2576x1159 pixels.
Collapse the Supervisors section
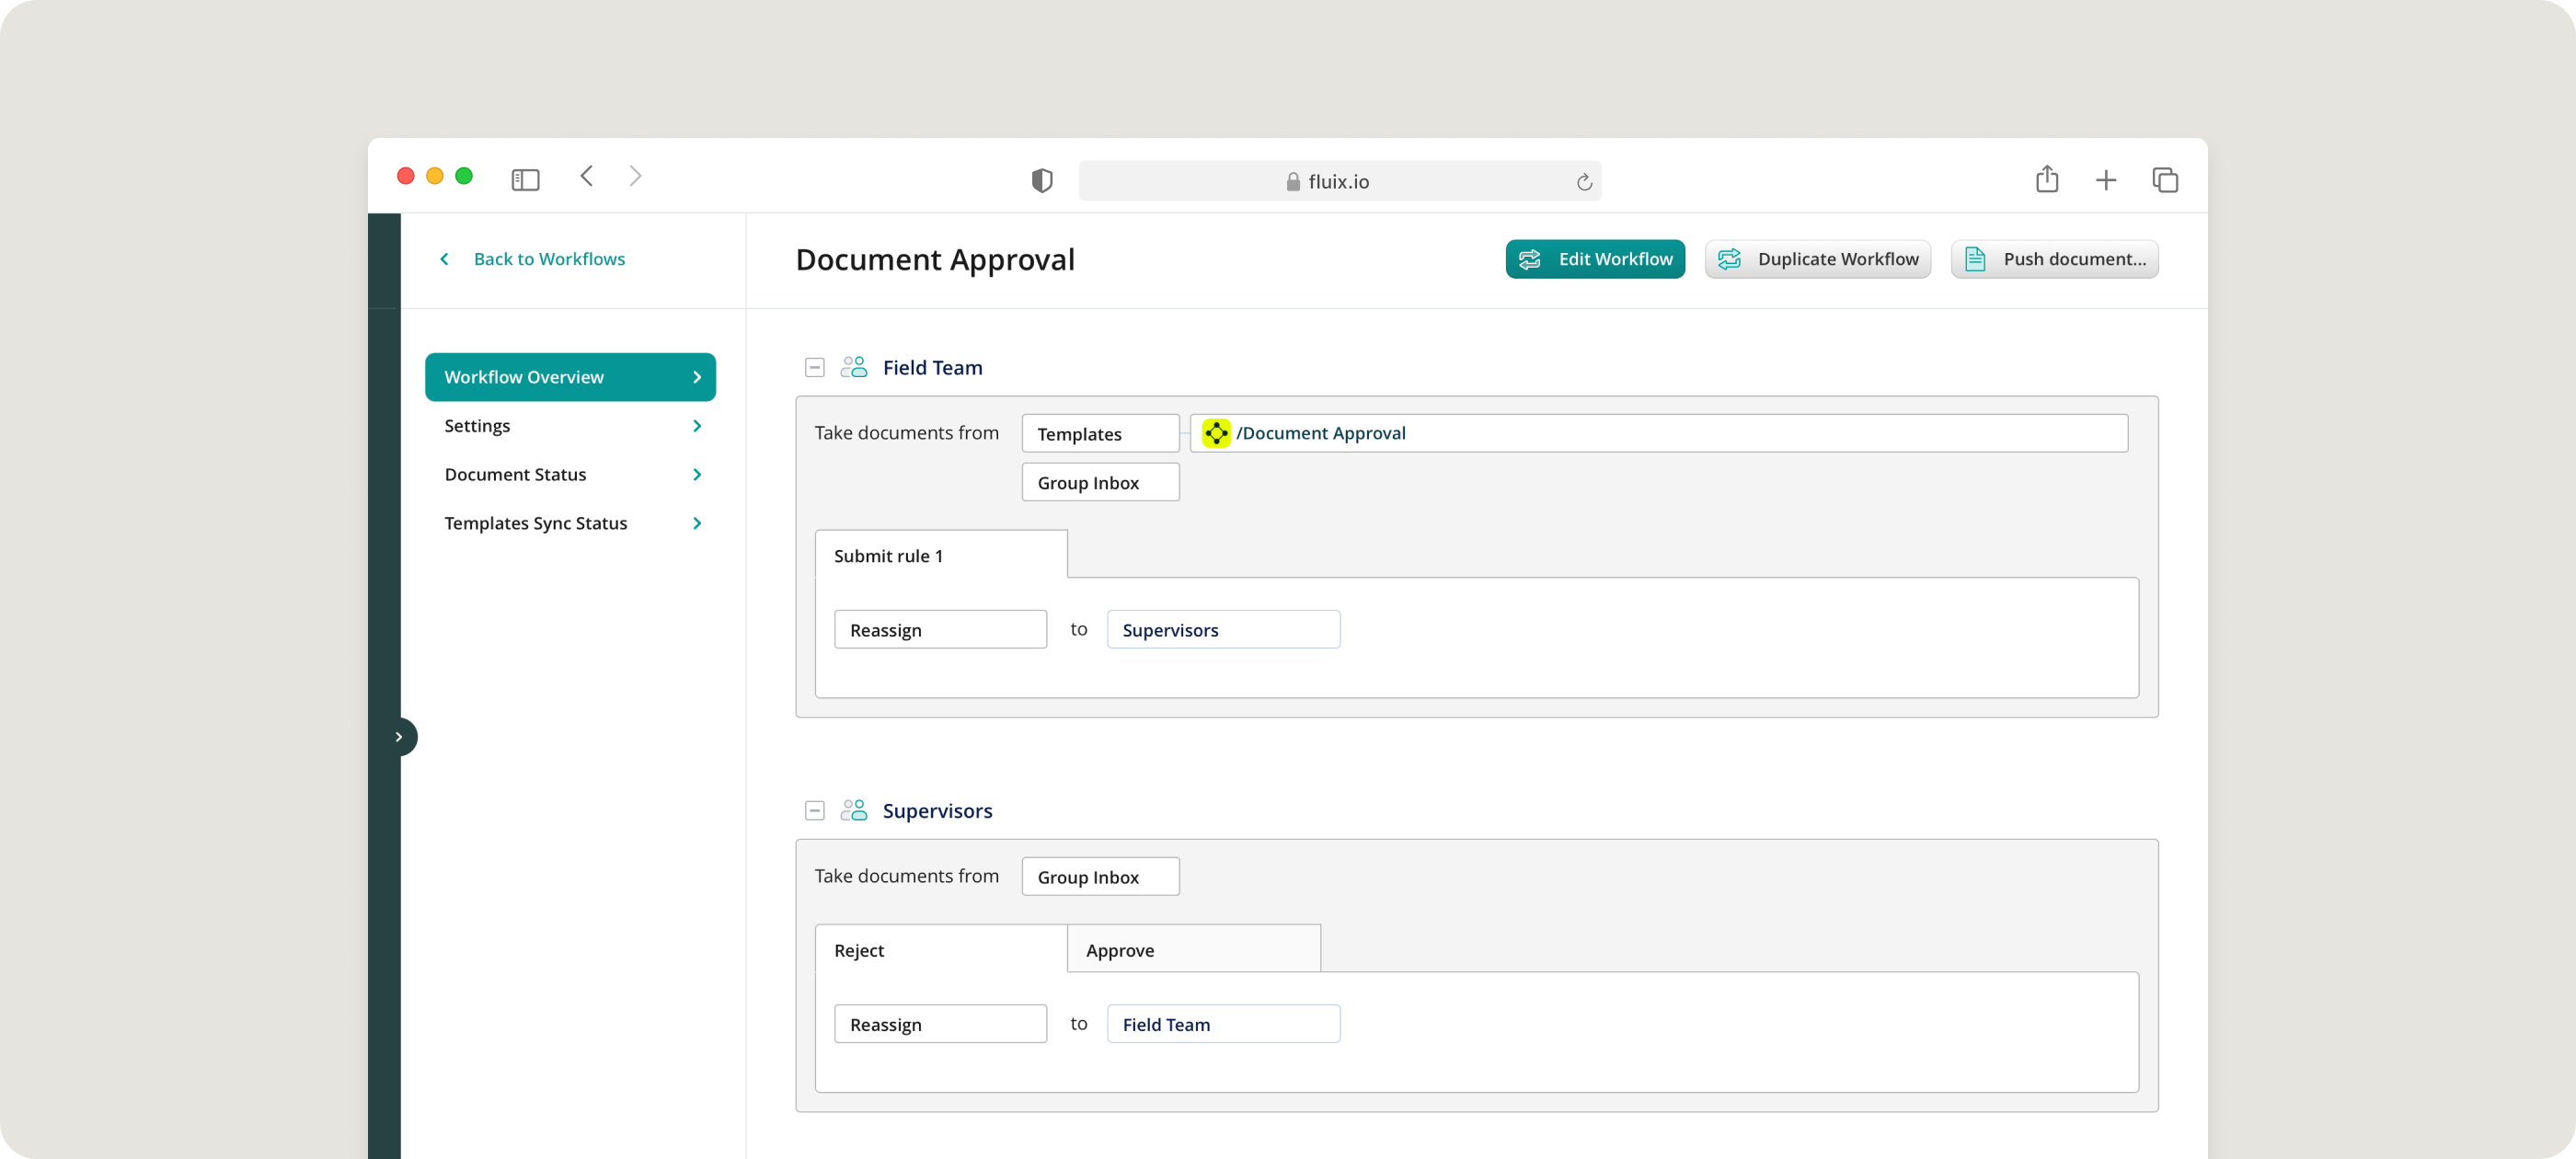click(x=814, y=810)
